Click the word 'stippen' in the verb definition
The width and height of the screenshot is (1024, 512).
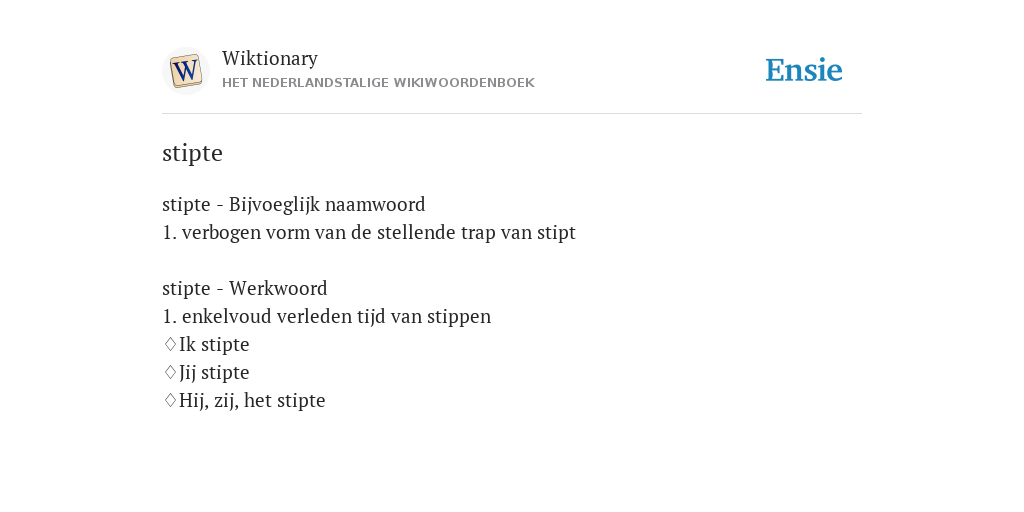pyautogui.click(x=459, y=317)
